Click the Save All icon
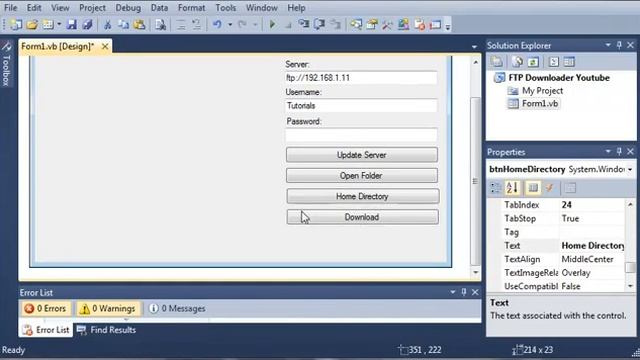 click(87, 24)
